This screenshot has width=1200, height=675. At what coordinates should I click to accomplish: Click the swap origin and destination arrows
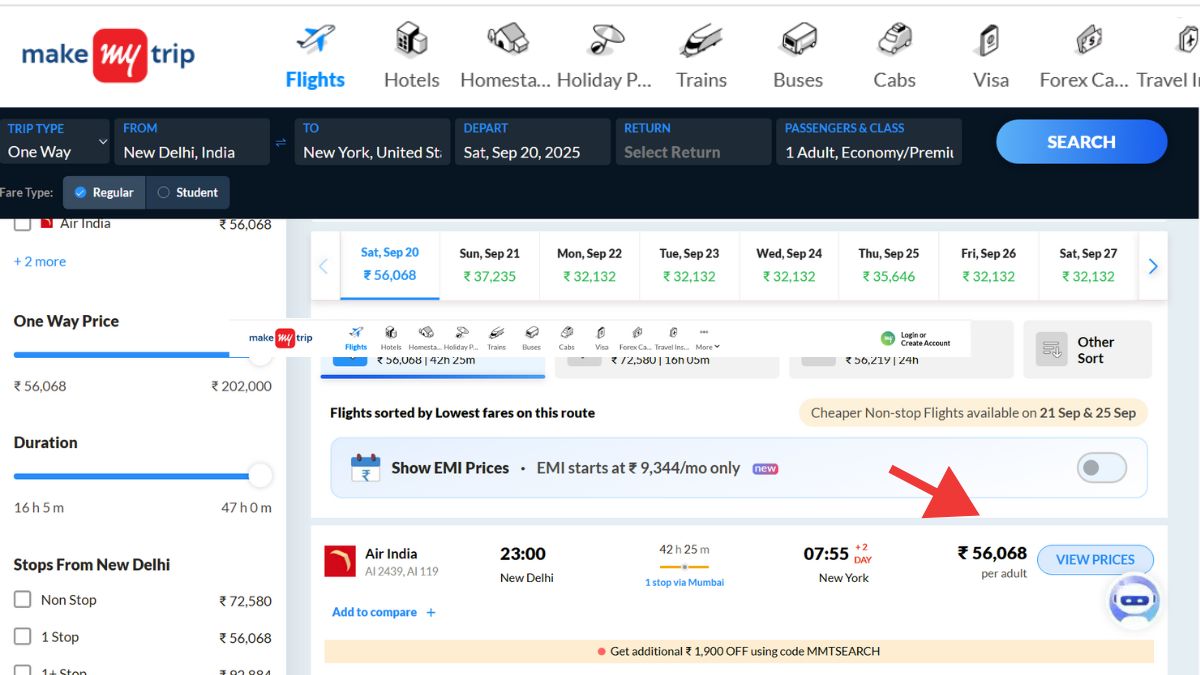click(281, 143)
